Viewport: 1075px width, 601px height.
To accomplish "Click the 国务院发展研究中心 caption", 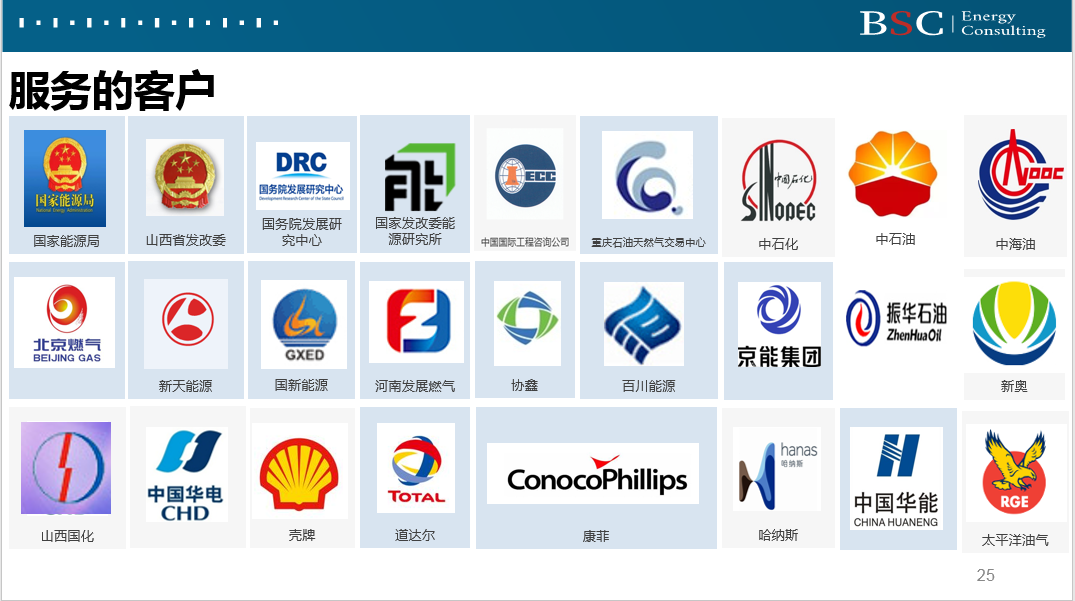I will (302, 232).
